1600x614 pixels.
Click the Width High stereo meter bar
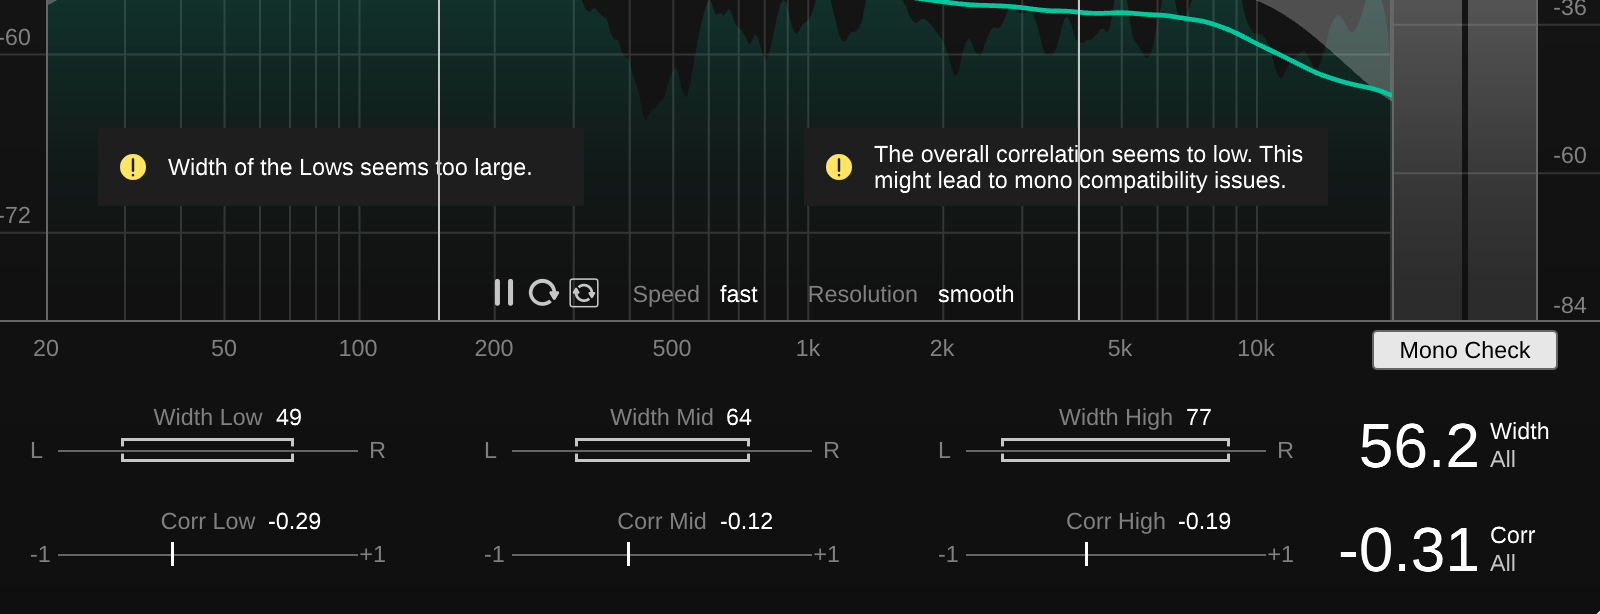tap(1115, 450)
